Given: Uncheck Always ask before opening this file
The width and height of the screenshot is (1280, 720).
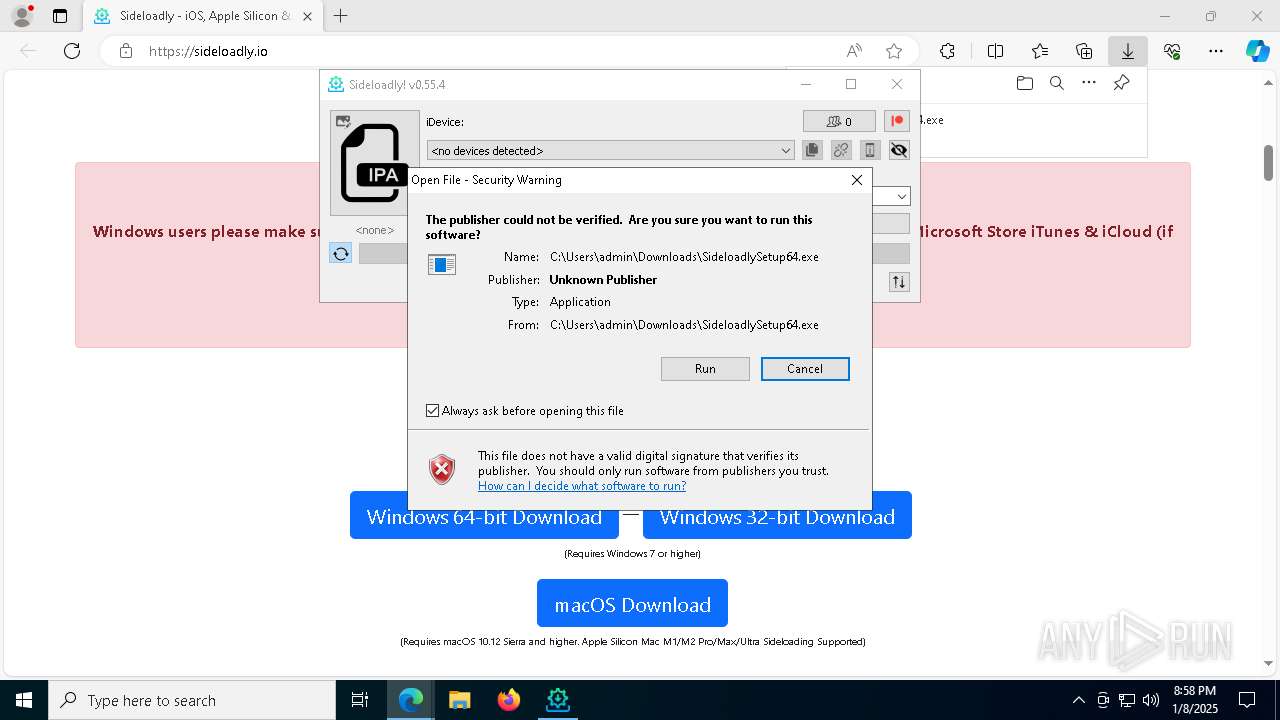Looking at the screenshot, I should [x=433, y=411].
